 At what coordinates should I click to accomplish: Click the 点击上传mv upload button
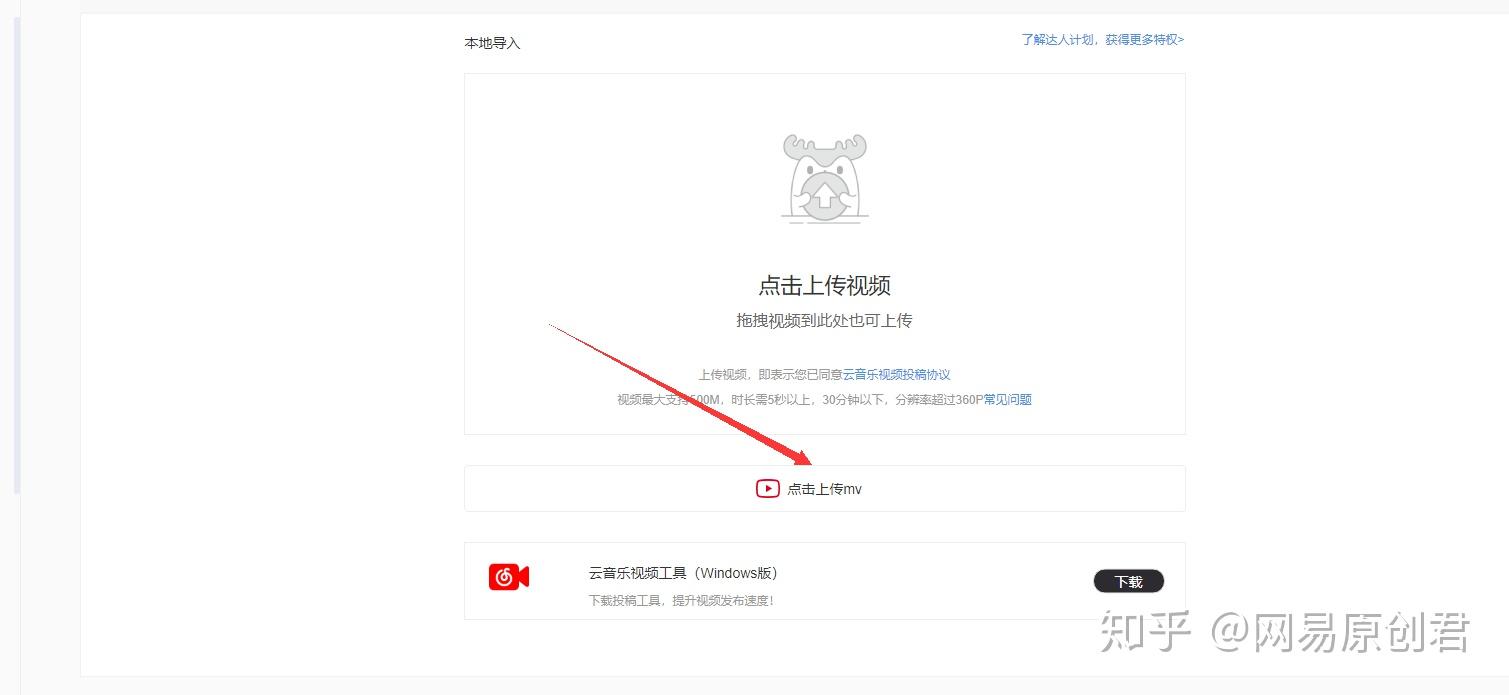tap(824, 488)
